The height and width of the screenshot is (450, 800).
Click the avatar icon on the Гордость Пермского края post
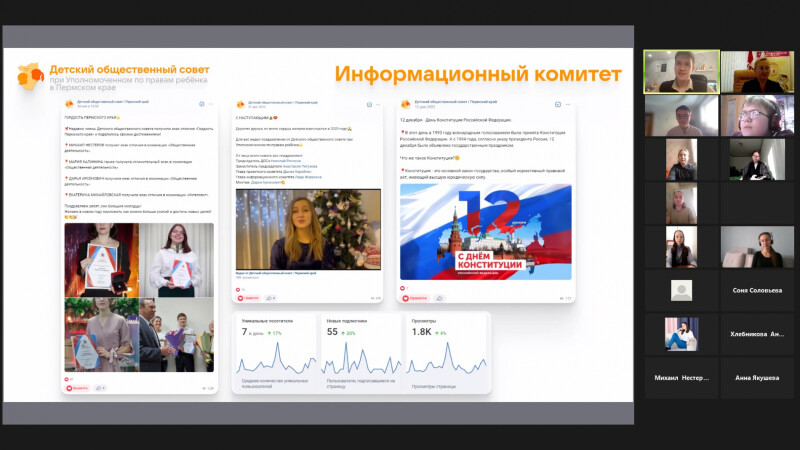point(68,103)
